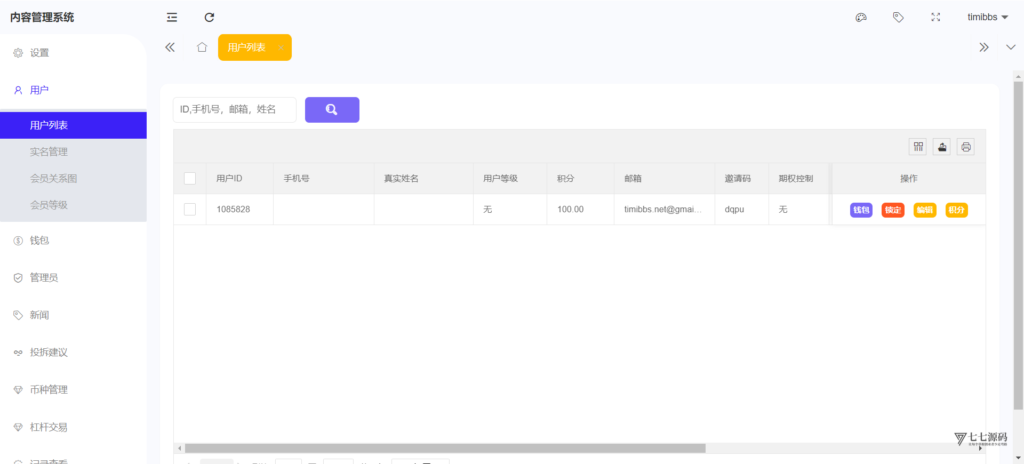
Task: Open tab operations down-chevron
Action: [1010, 47]
